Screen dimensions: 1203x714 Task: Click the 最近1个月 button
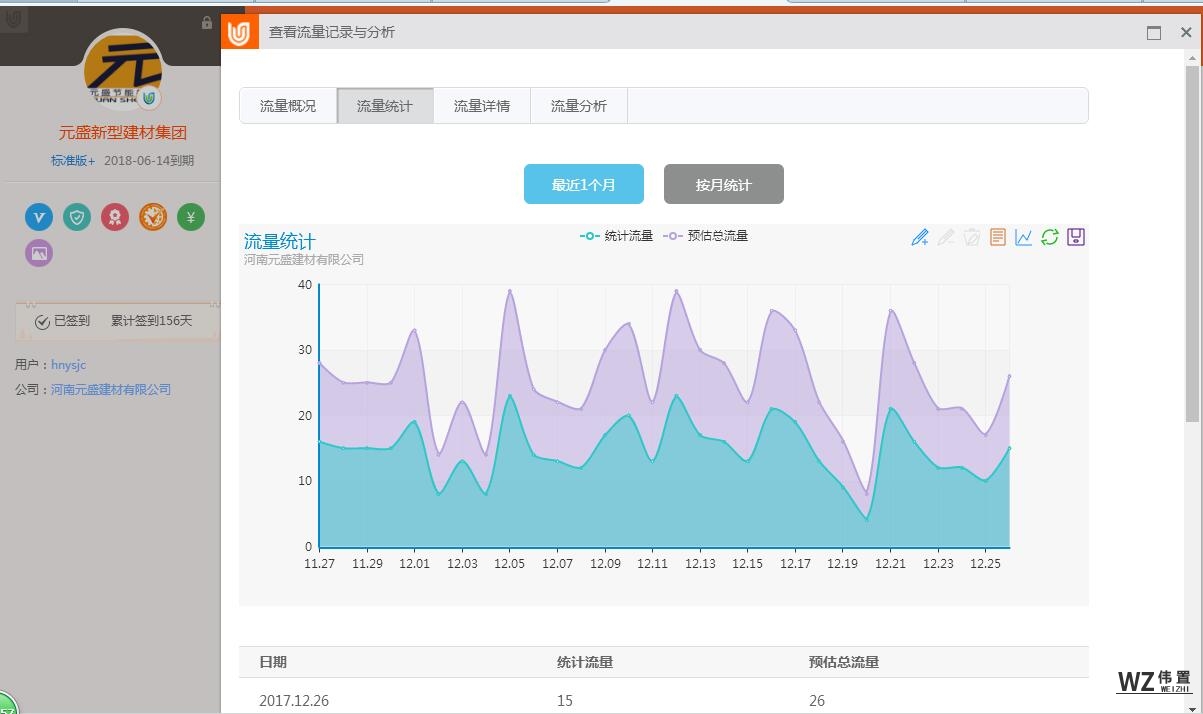click(584, 184)
